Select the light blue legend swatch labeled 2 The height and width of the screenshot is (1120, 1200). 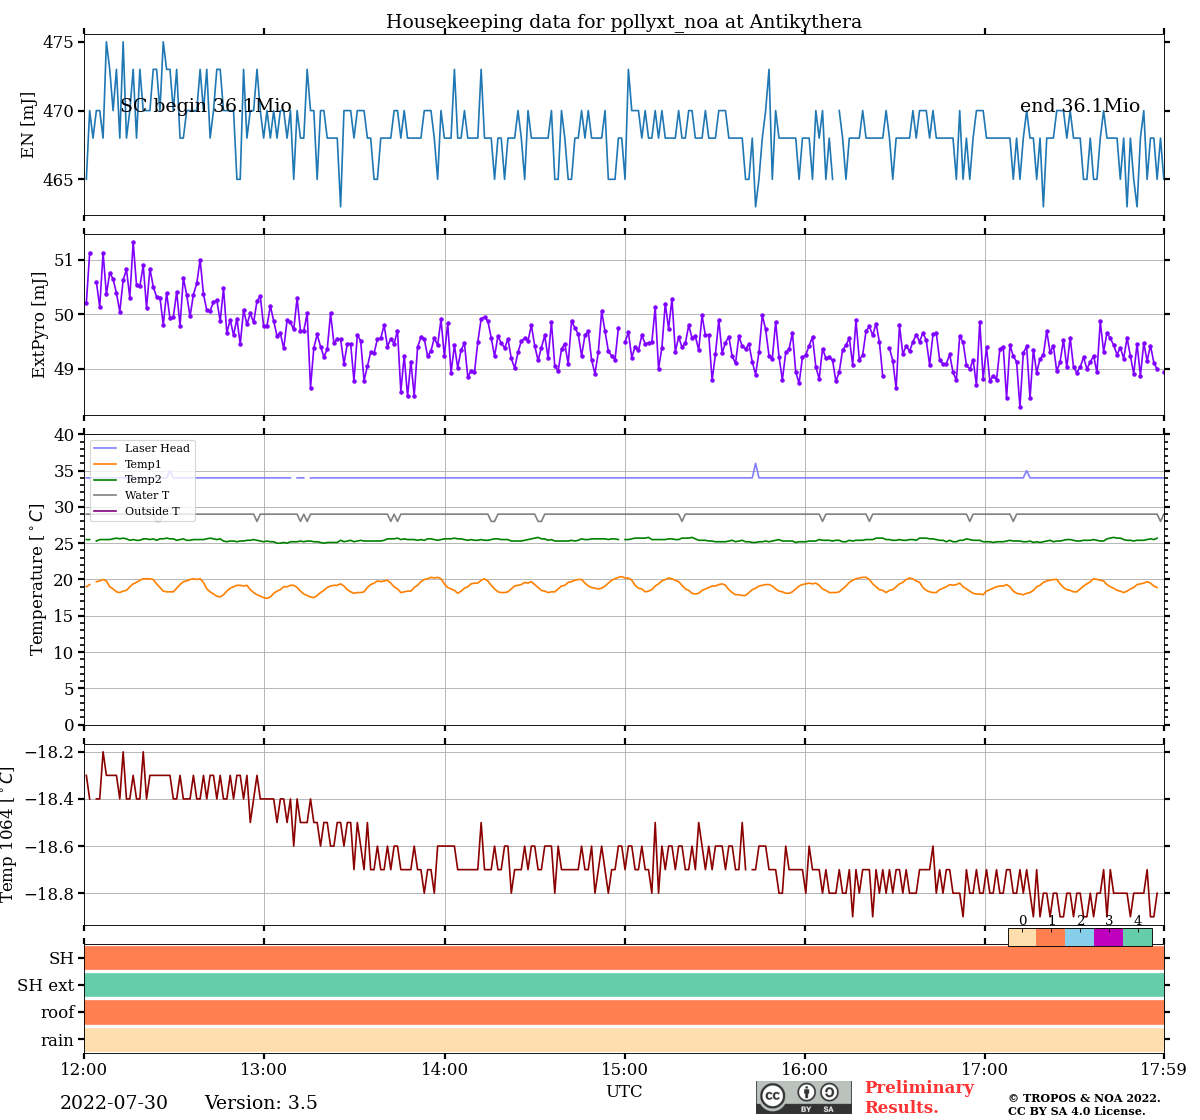click(x=1080, y=937)
